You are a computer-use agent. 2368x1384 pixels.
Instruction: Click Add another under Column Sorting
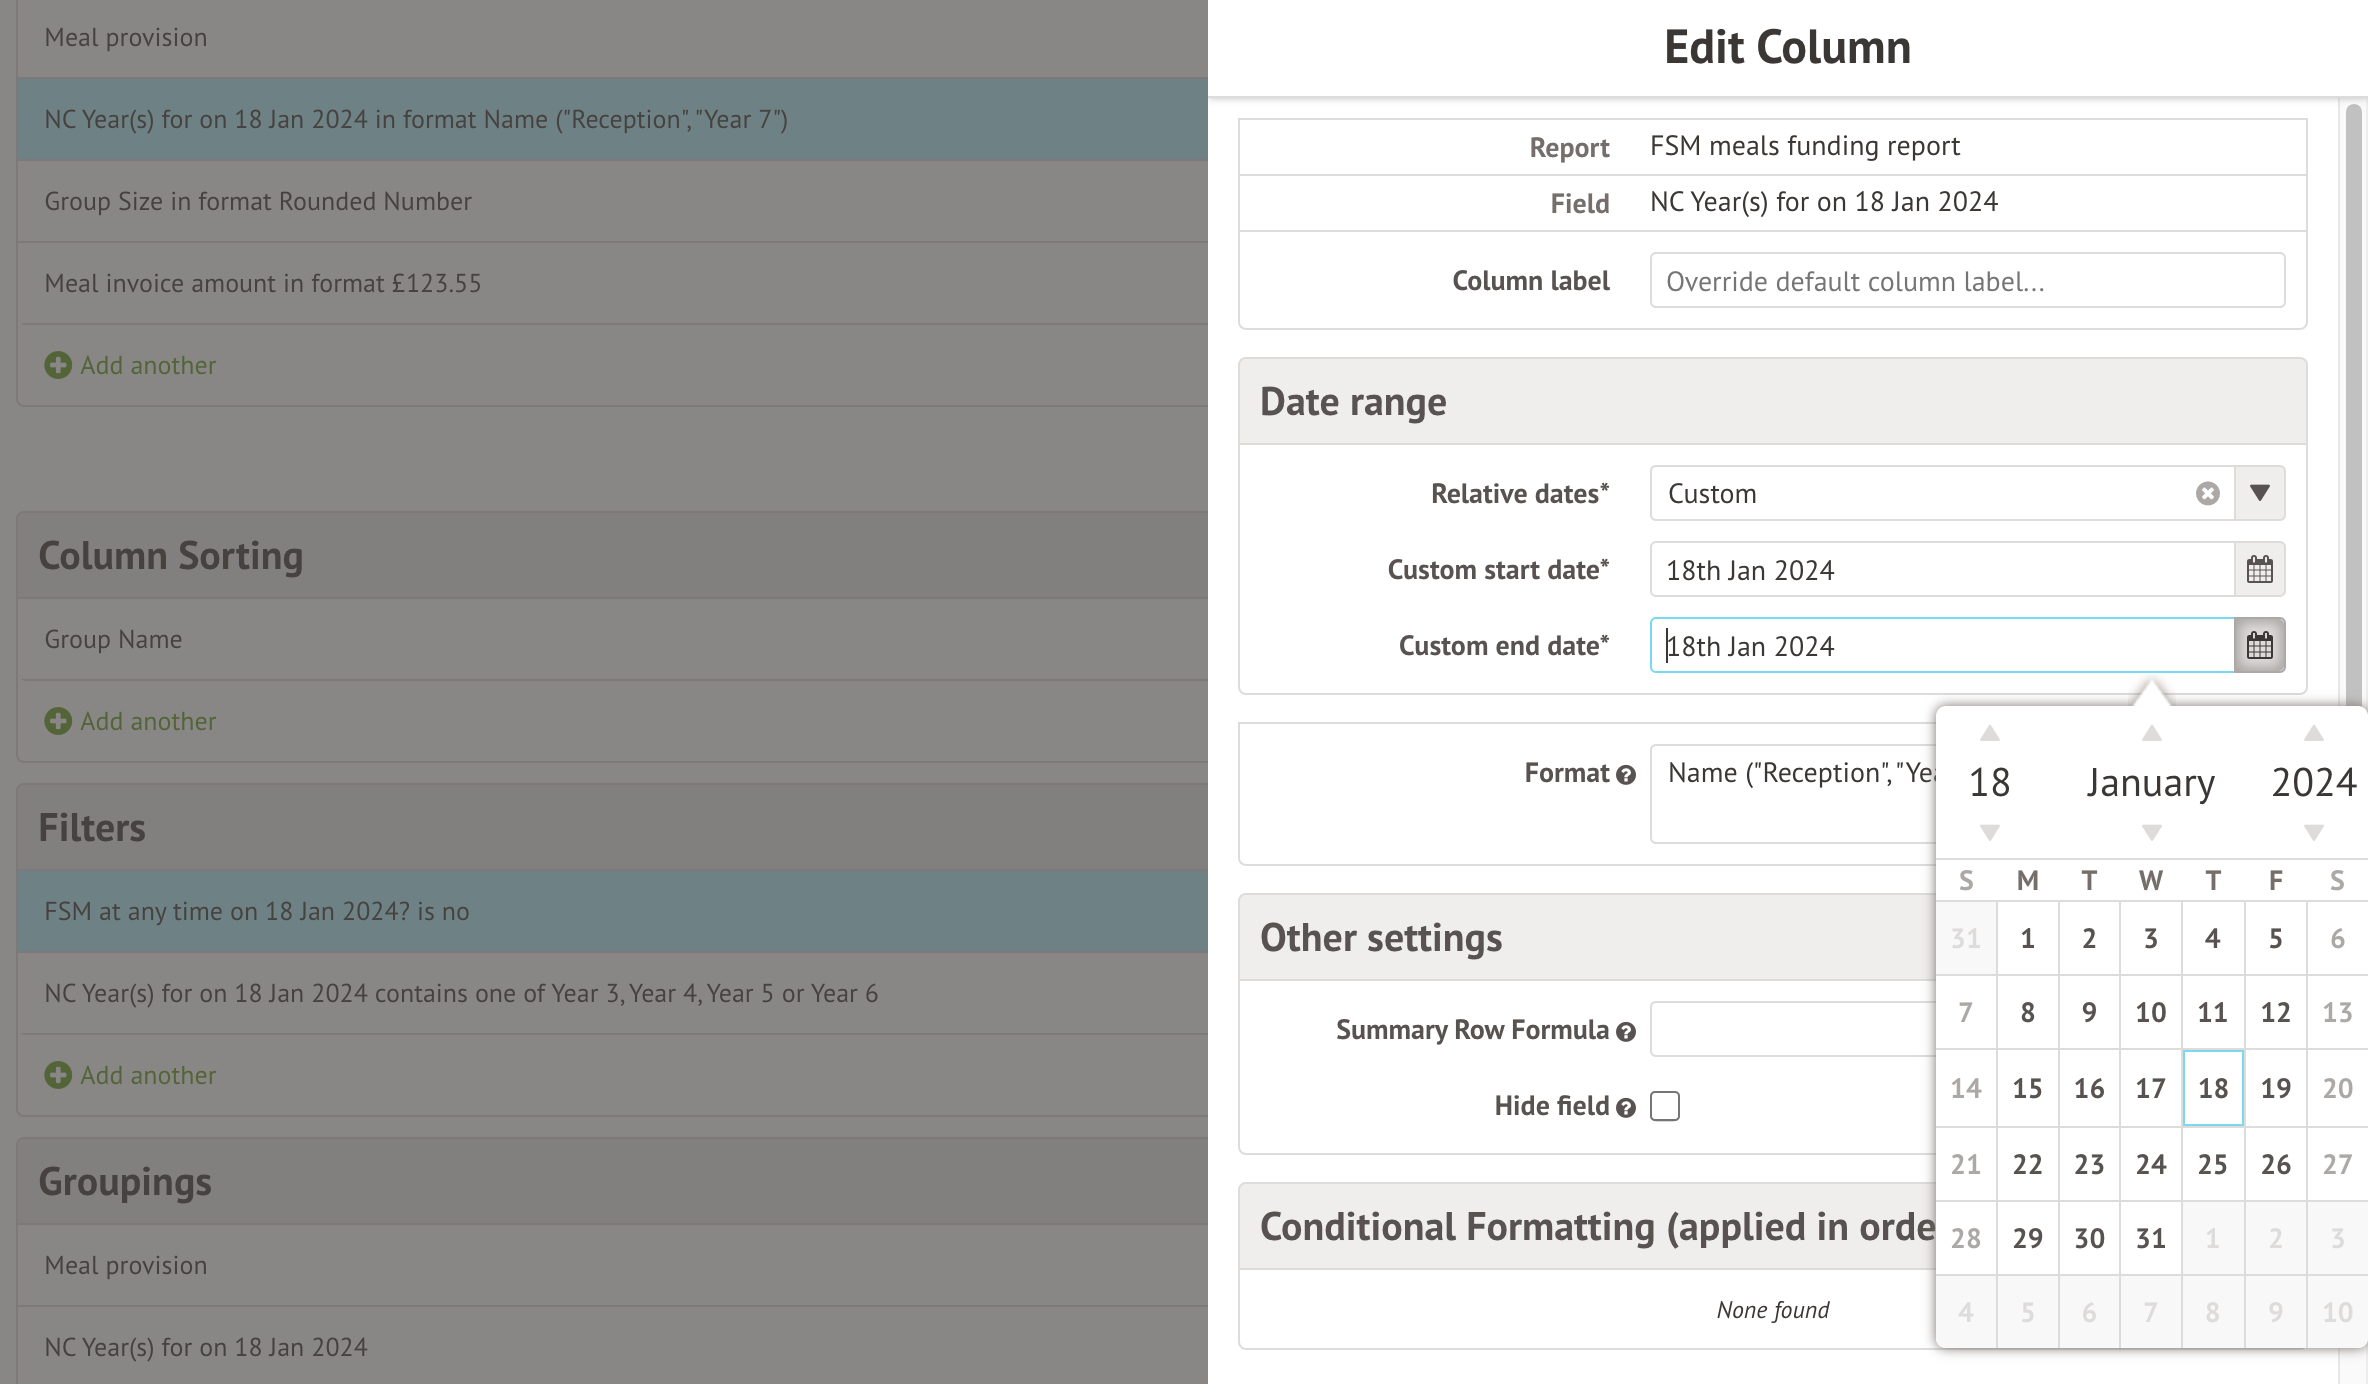point(130,721)
